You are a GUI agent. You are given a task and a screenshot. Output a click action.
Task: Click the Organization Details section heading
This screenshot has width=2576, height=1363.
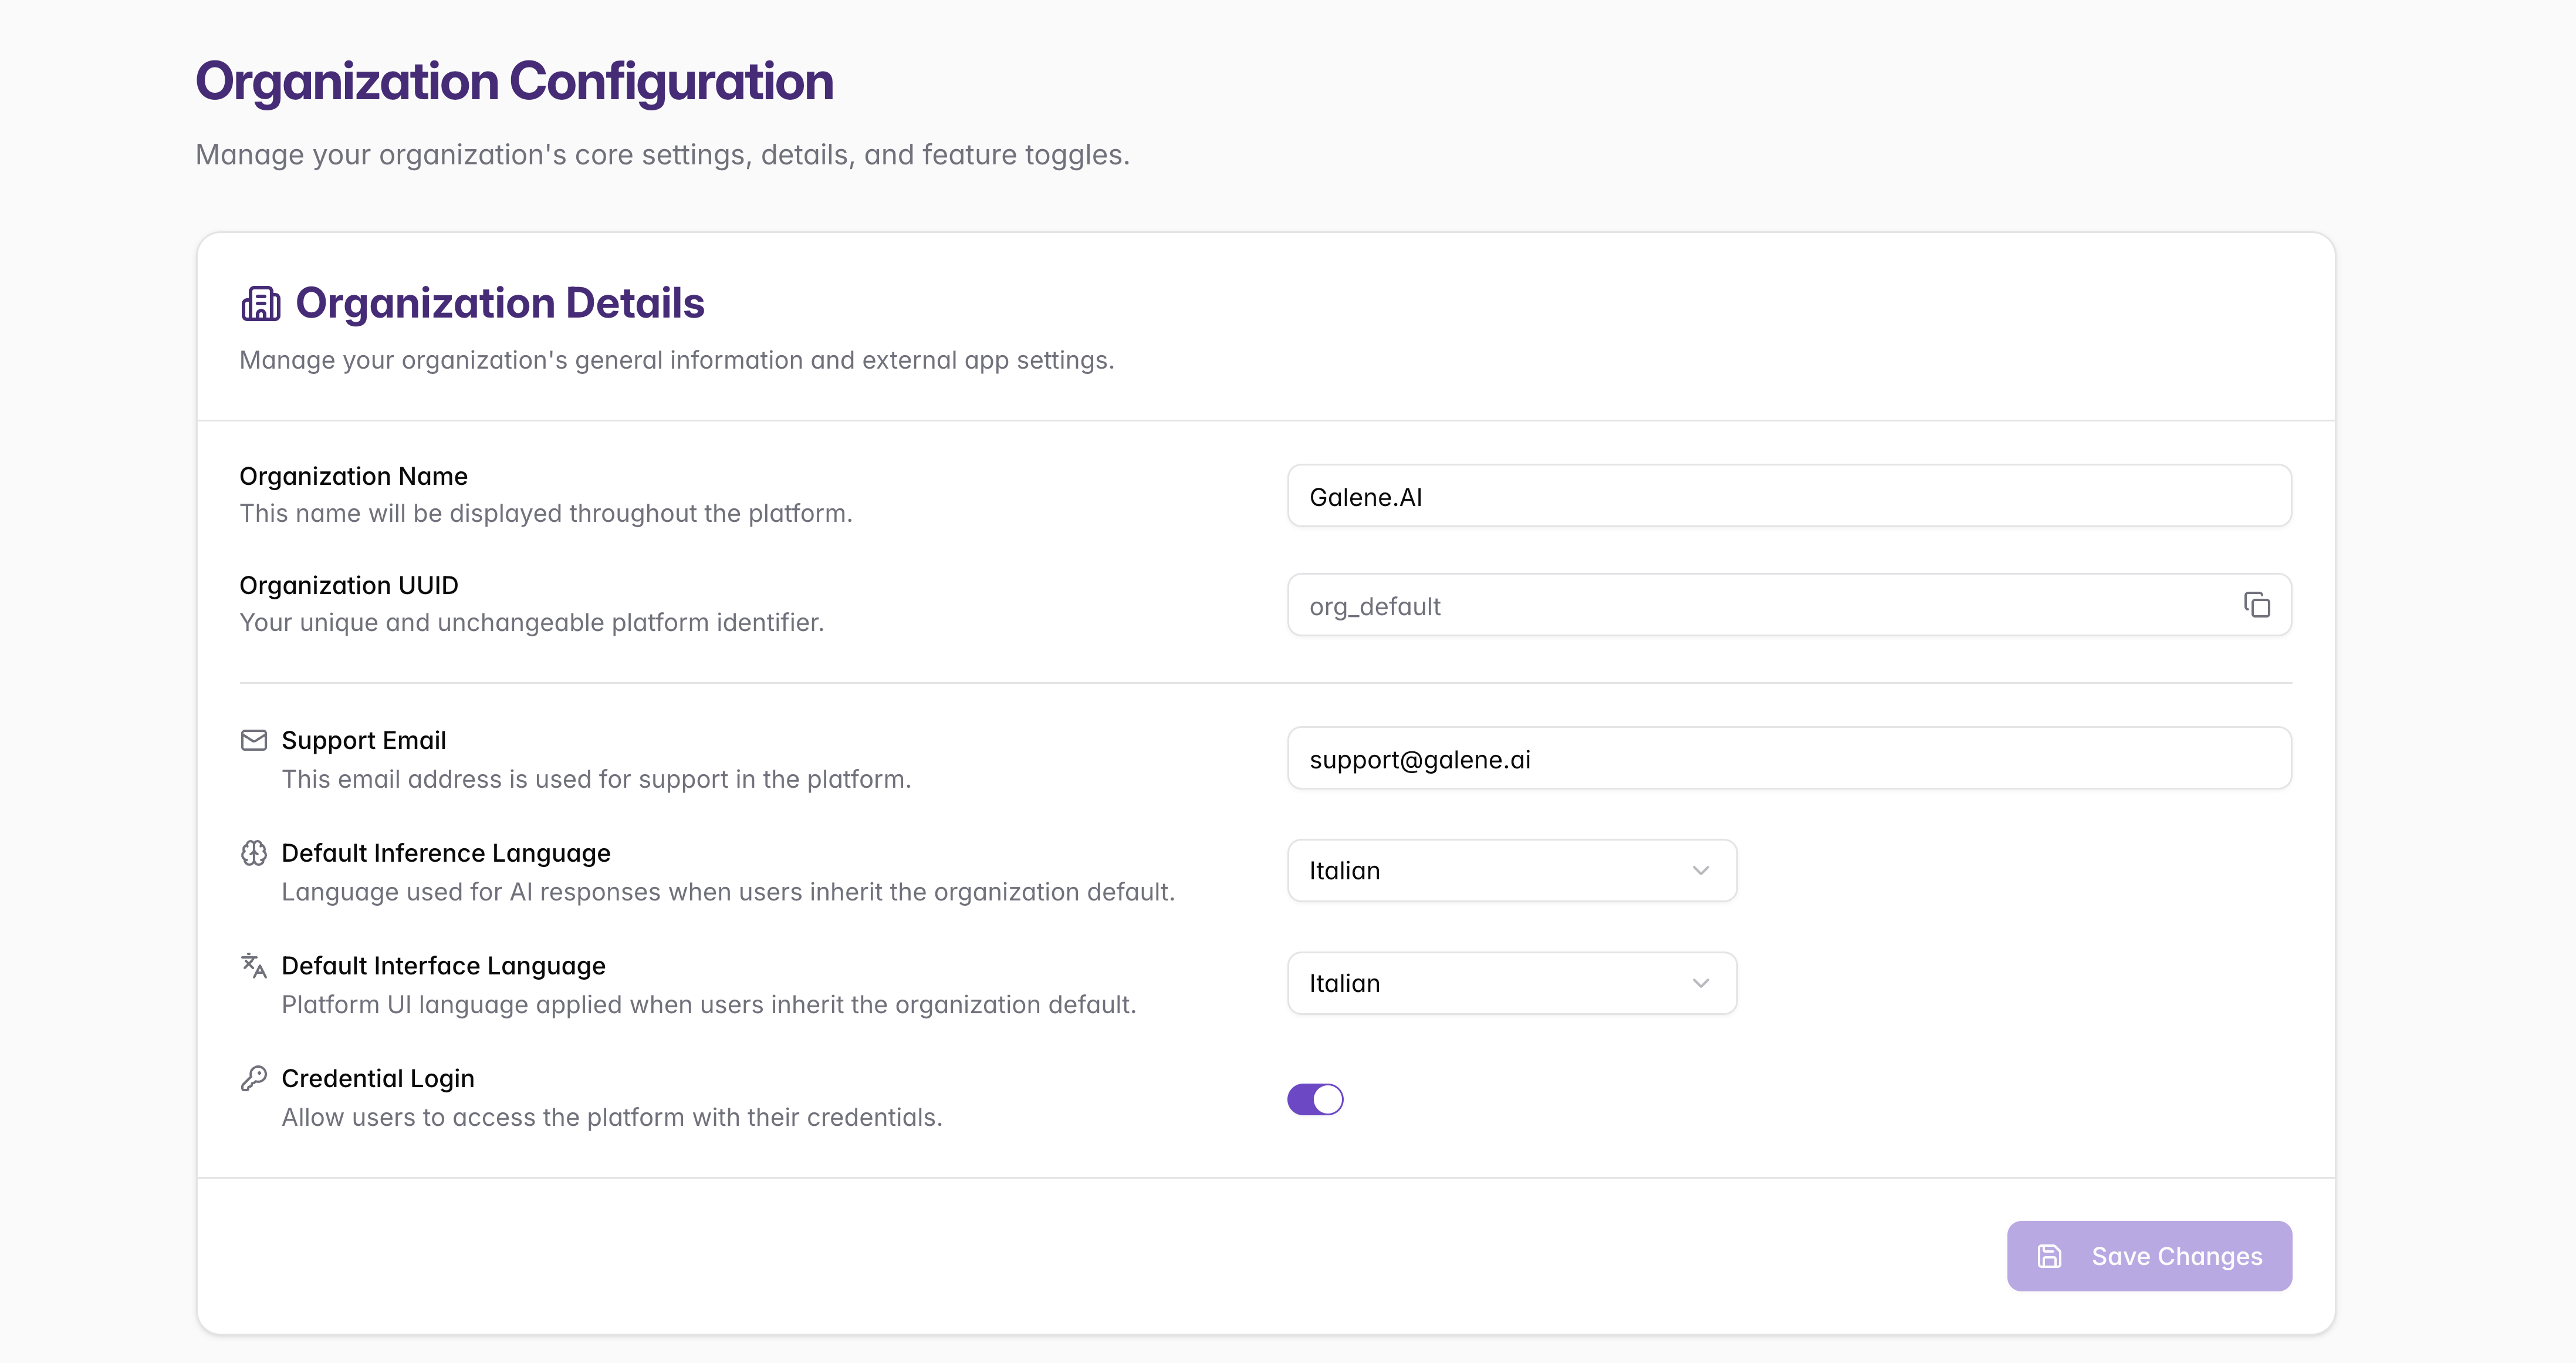click(x=500, y=303)
